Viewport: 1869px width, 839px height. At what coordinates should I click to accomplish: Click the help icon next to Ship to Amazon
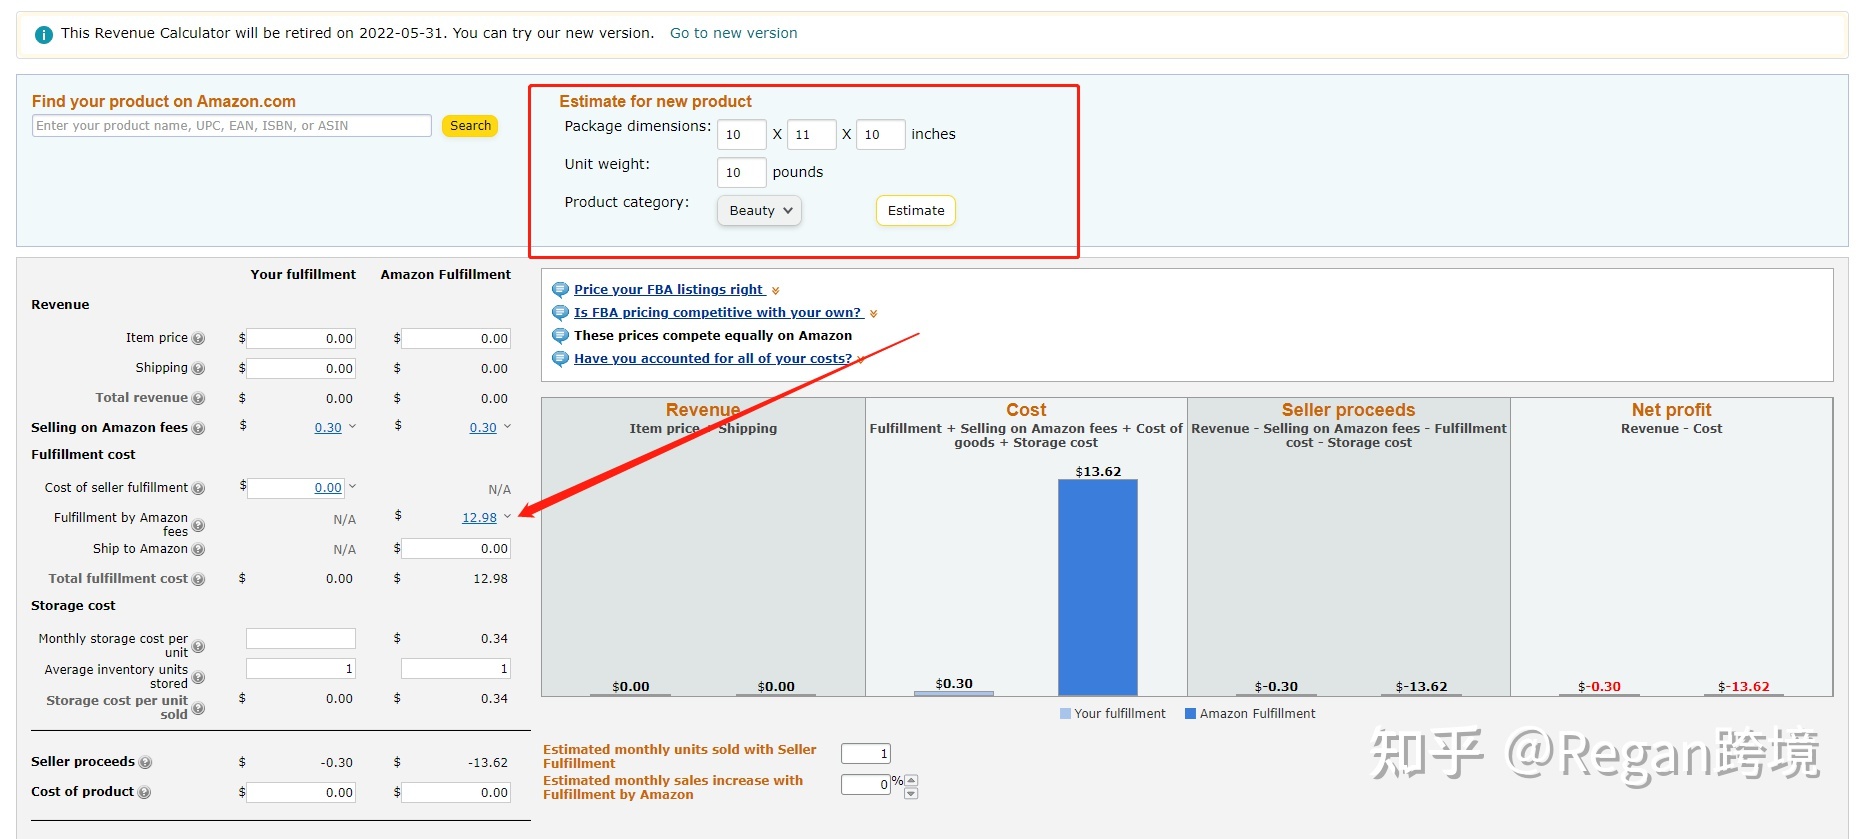[198, 550]
